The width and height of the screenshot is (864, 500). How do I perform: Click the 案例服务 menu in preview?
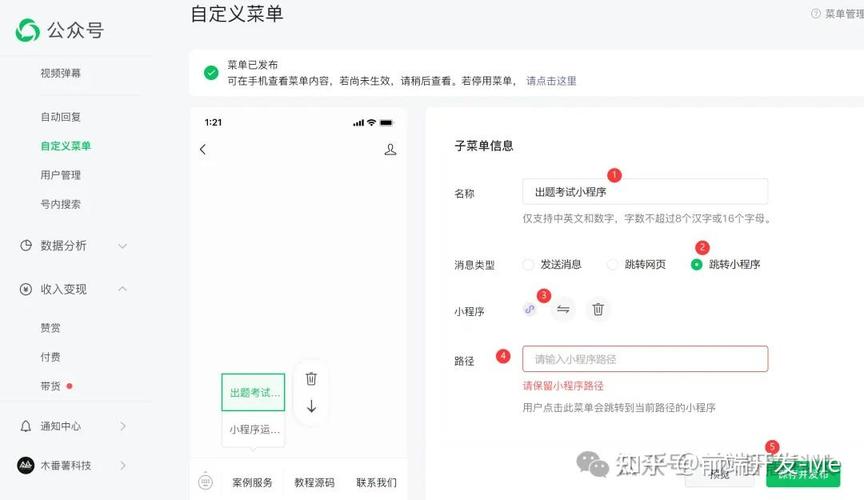[252, 482]
